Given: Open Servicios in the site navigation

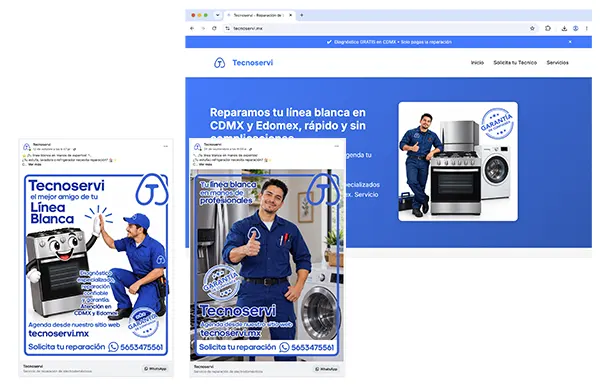Looking at the screenshot, I should [558, 62].
